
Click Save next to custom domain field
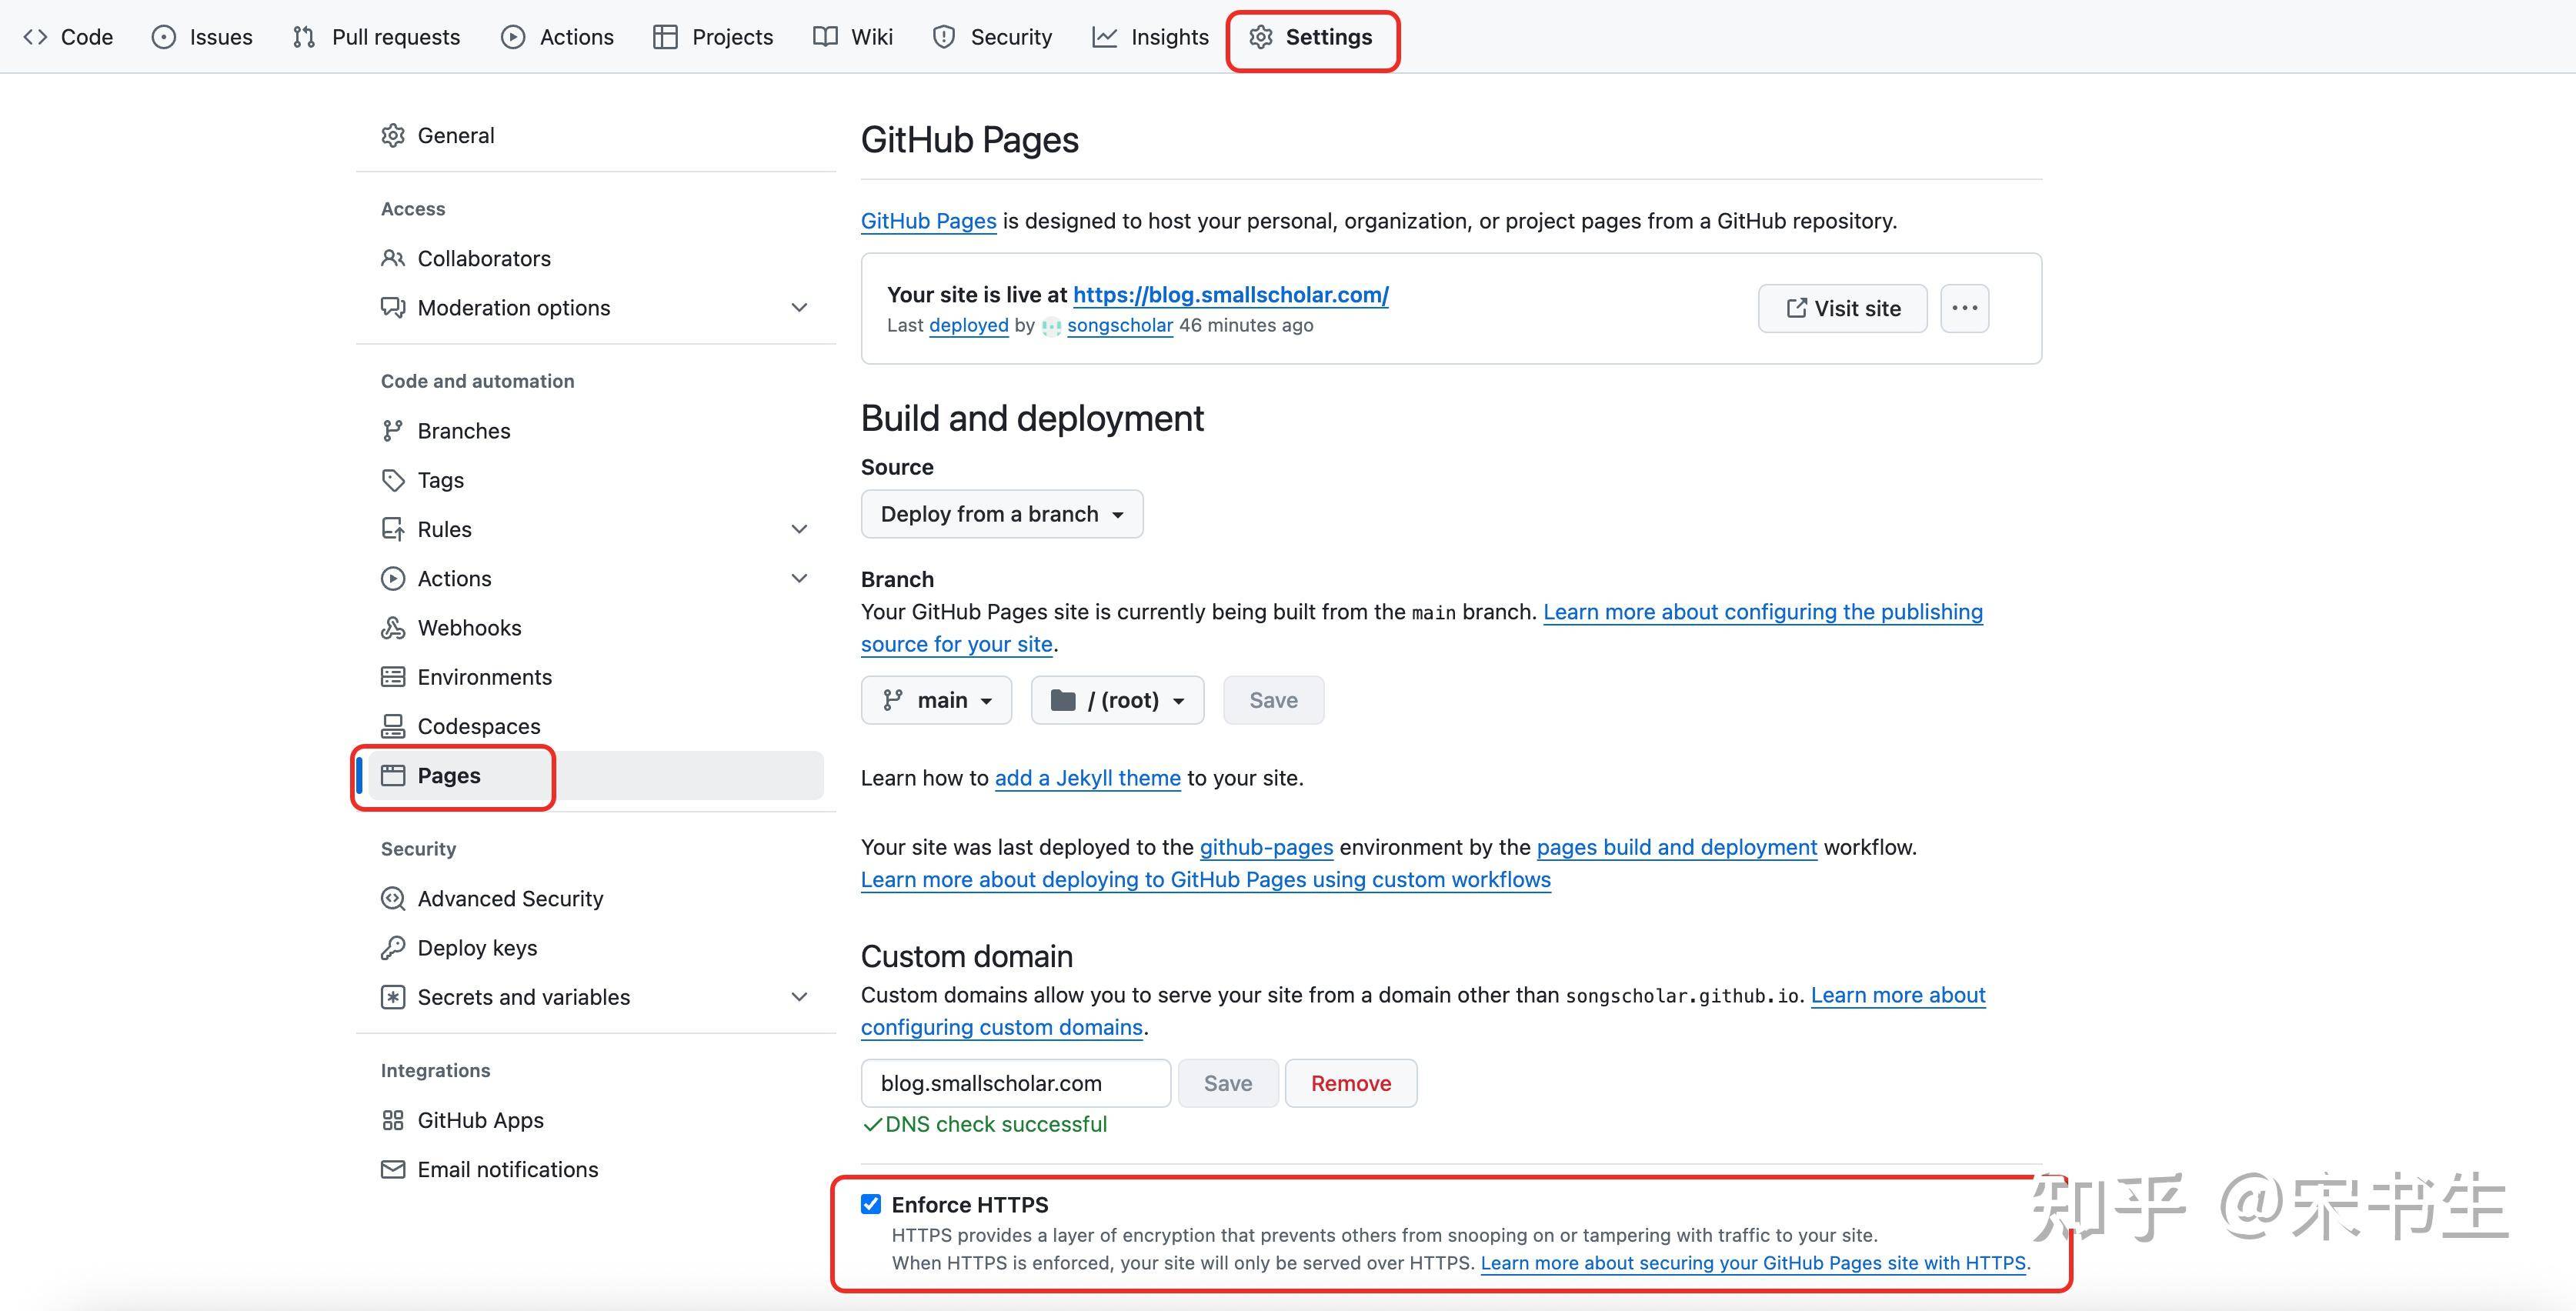click(x=1228, y=1083)
